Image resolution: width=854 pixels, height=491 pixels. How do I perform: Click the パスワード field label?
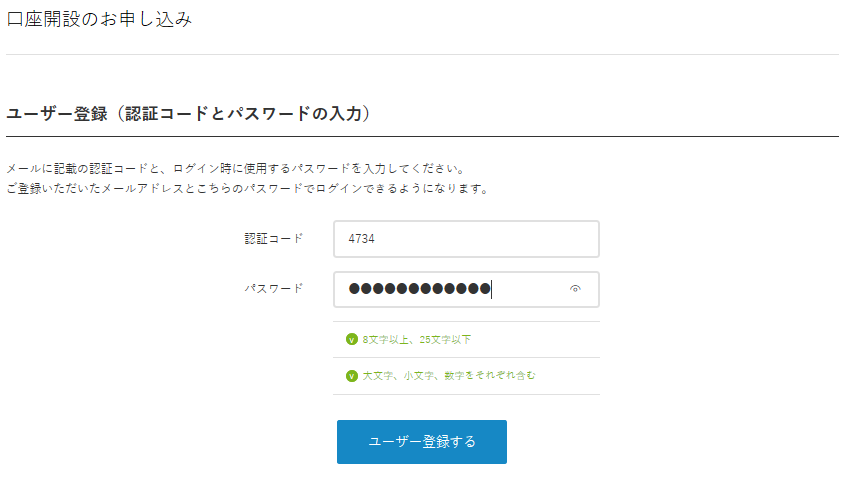pyautogui.click(x=273, y=289)
